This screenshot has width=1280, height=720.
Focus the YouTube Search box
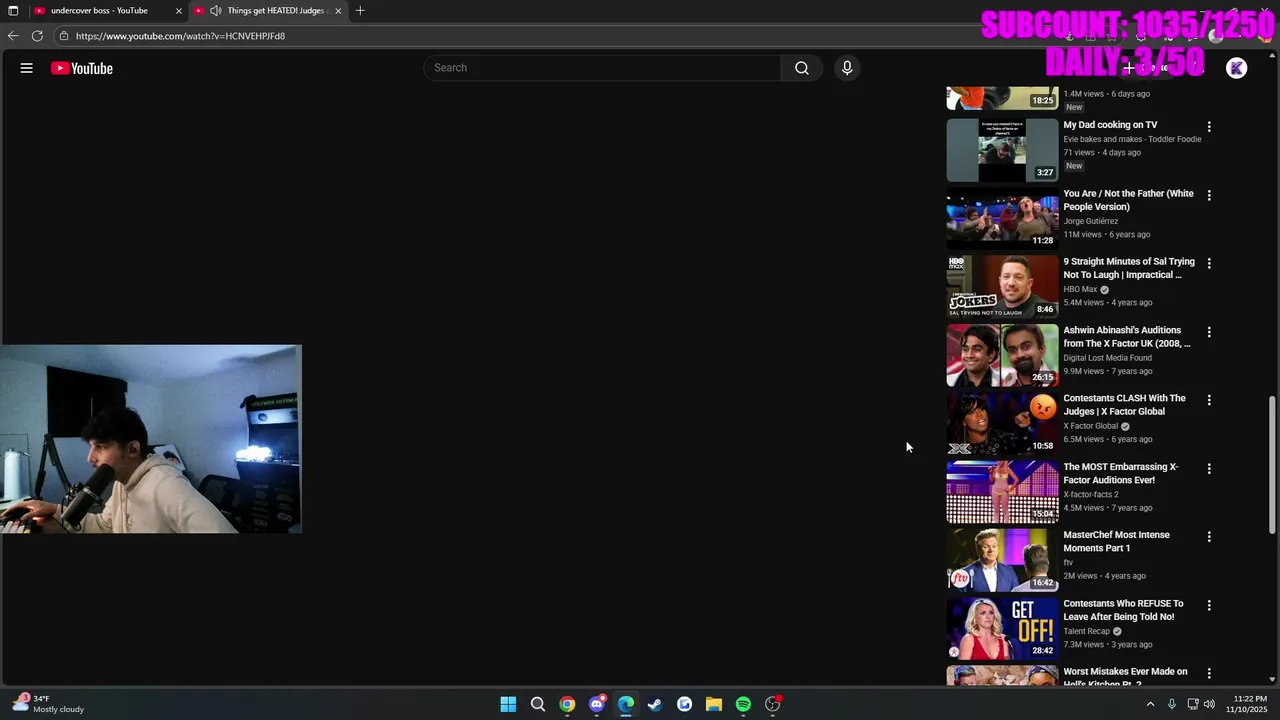602,68
